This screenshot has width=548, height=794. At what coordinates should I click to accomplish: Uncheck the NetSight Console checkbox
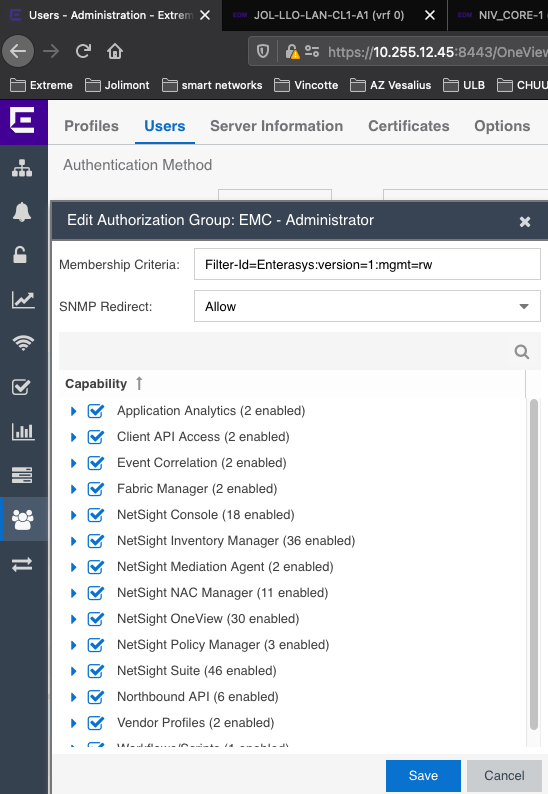pos(96,514)
